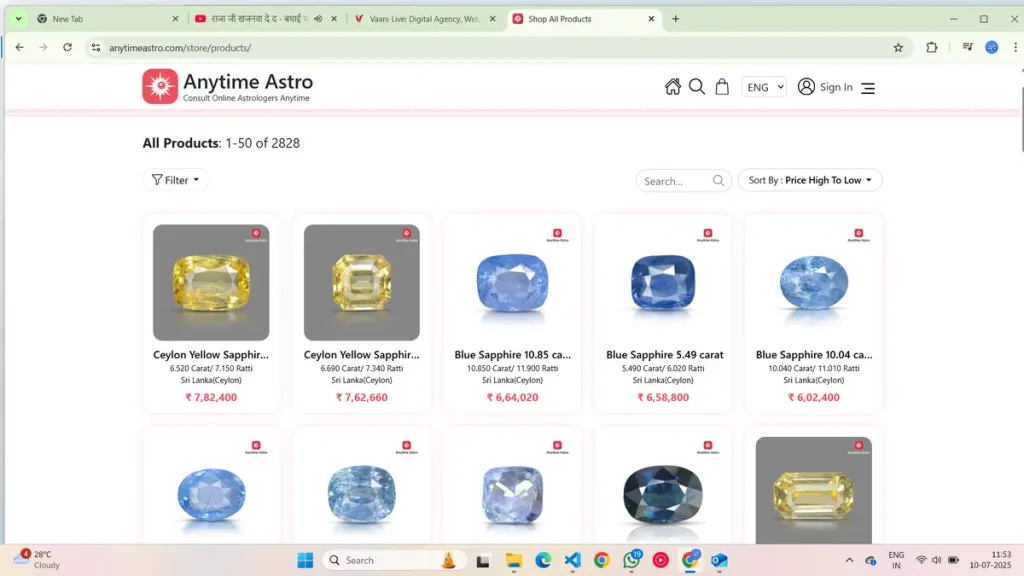This screenshot has width=1024, height=576.
Task: Open the Chrome profile avatar
Action: [991, 47]
